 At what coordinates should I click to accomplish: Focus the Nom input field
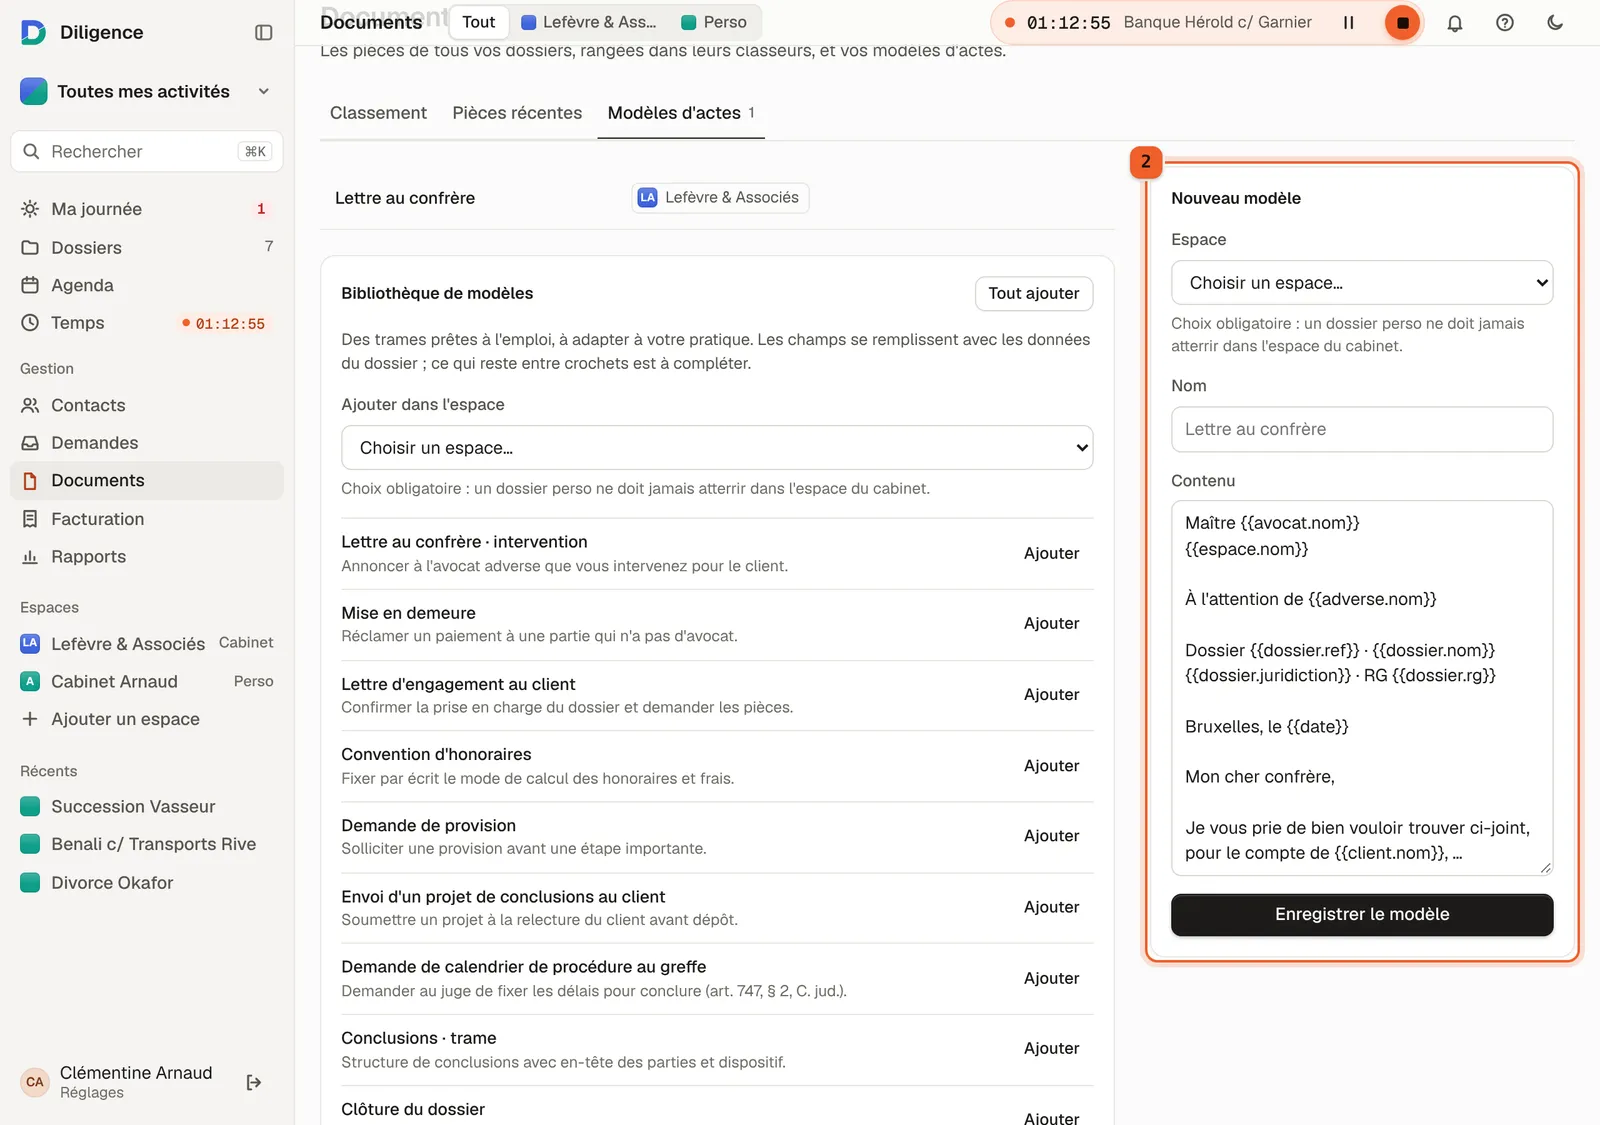coord(1362,429)
